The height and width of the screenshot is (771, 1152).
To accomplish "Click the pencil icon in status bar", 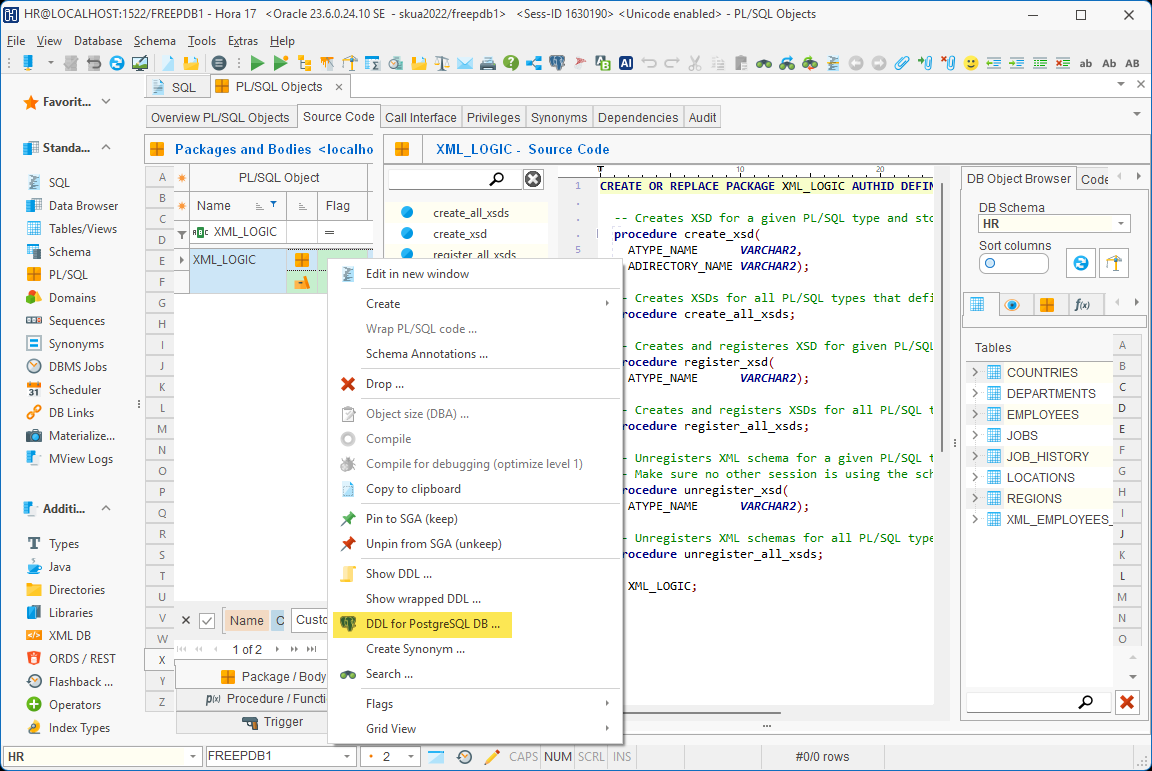I will pyautogui.click(x=491, y=757).
